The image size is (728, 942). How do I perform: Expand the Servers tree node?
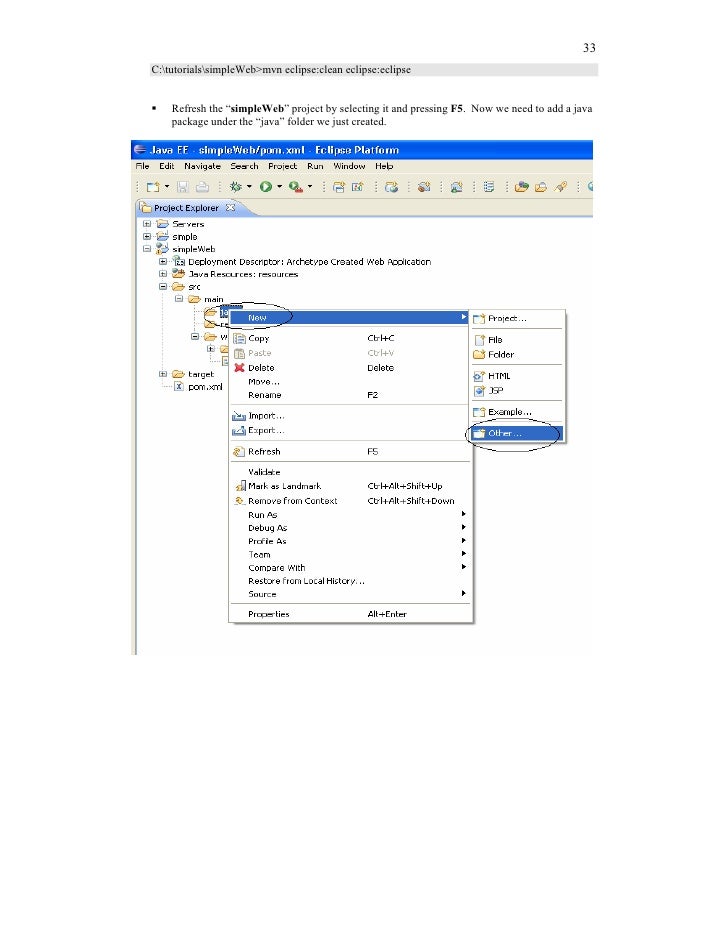point(147,223)
